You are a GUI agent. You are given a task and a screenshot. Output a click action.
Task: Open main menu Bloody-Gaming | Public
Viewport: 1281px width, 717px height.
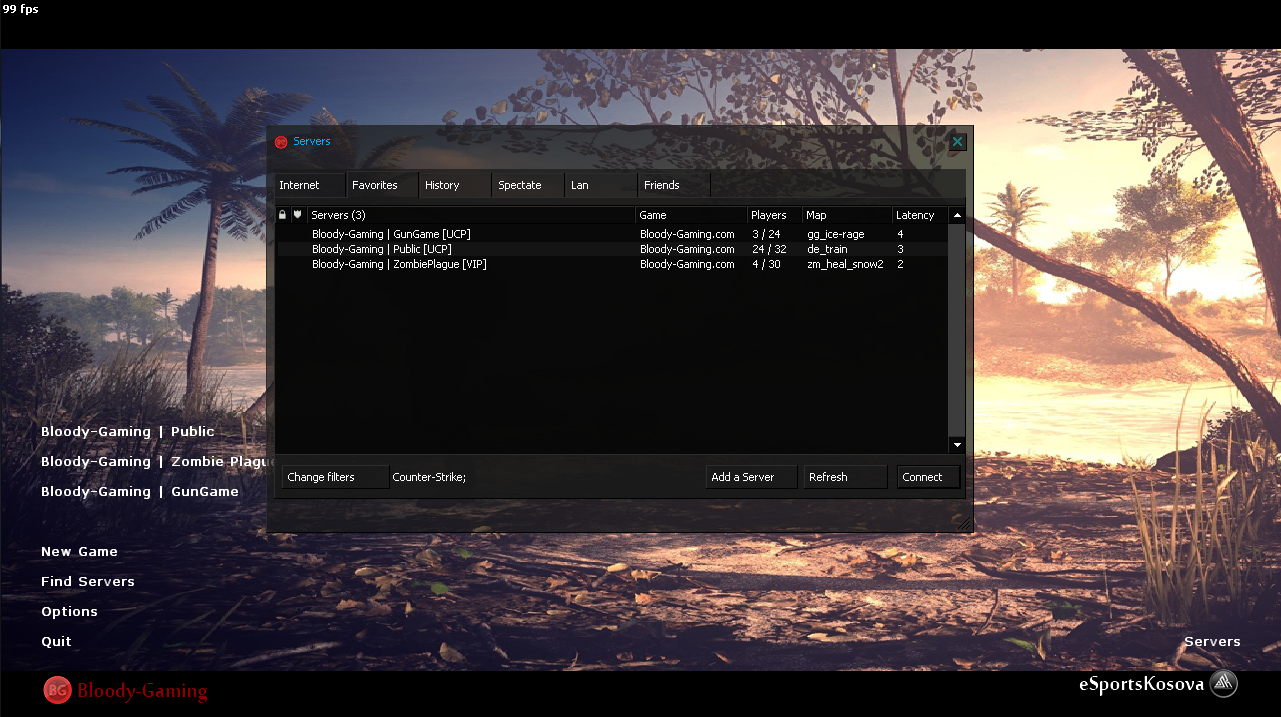[x=128, y=432]
